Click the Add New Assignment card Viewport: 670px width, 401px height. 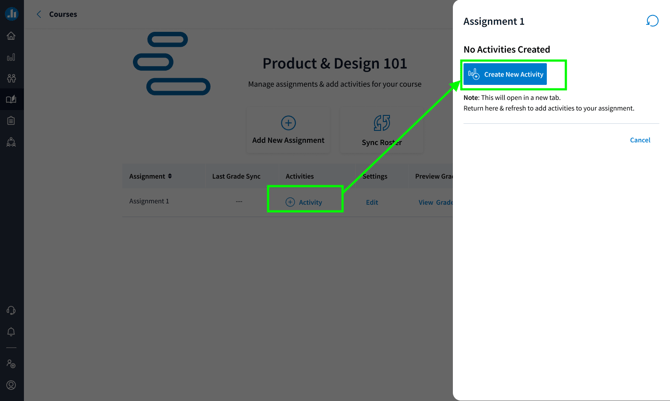point(288,130)
